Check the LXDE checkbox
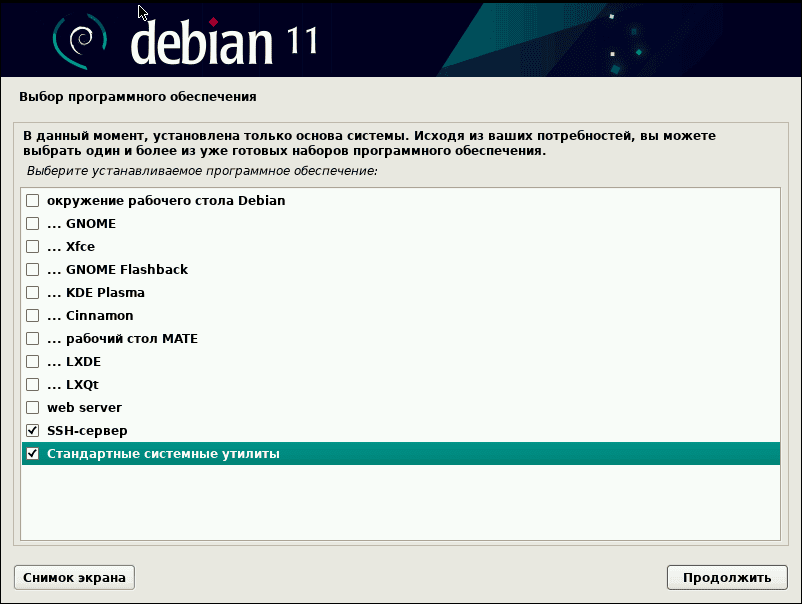802x604 pixels. [x=33, y=362]
